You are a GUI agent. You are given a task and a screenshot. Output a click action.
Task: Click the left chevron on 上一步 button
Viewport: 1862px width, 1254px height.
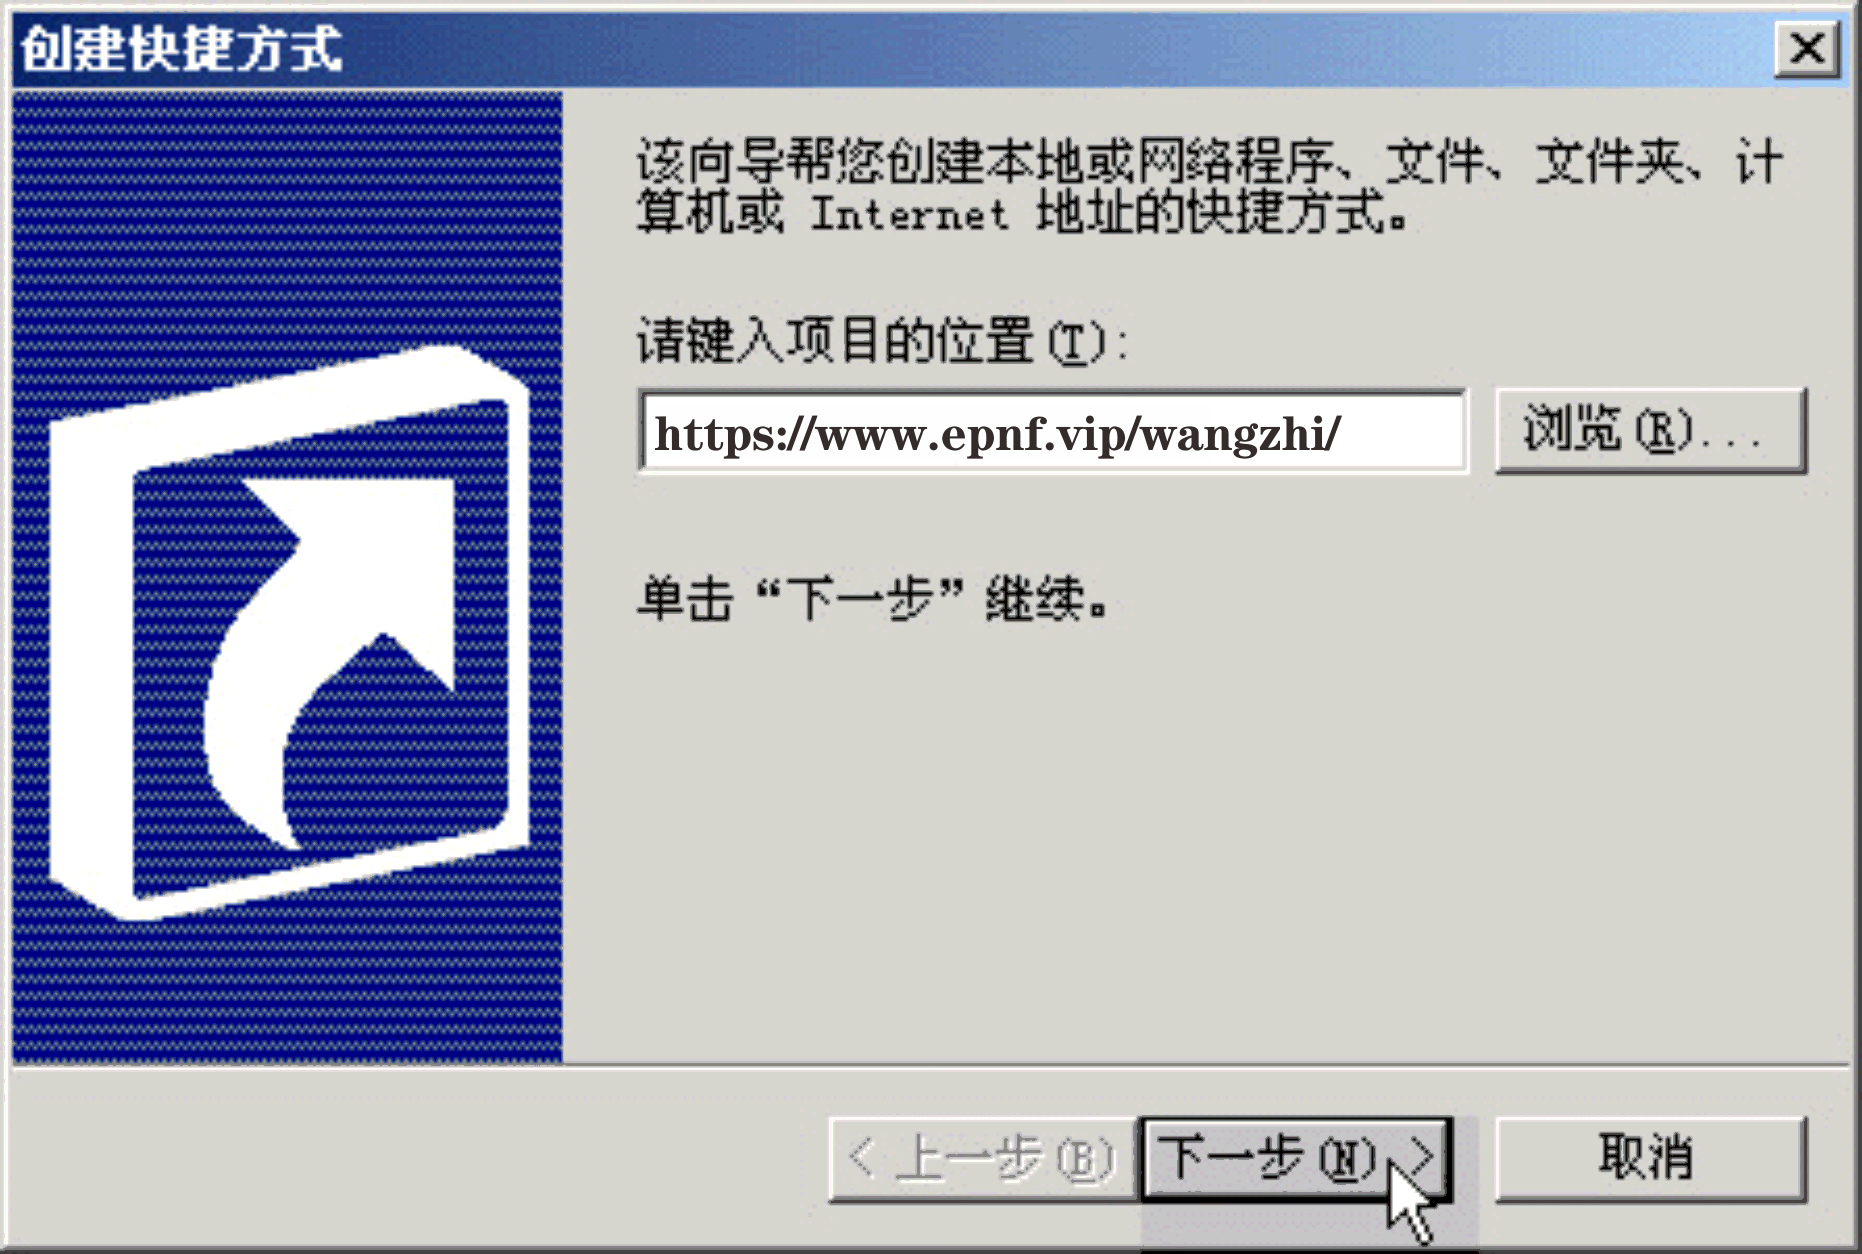[x=861, y=1158]
